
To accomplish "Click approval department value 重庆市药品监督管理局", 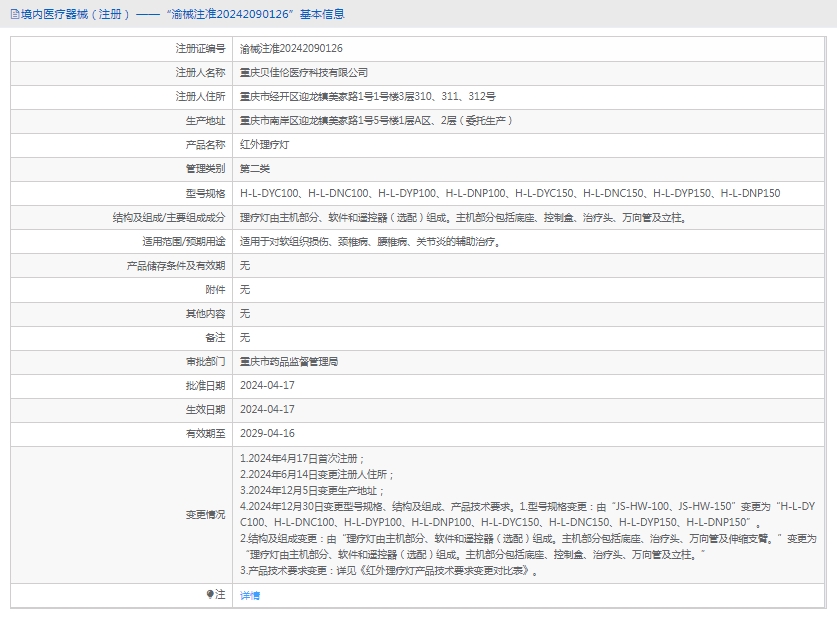I will 289,362.
